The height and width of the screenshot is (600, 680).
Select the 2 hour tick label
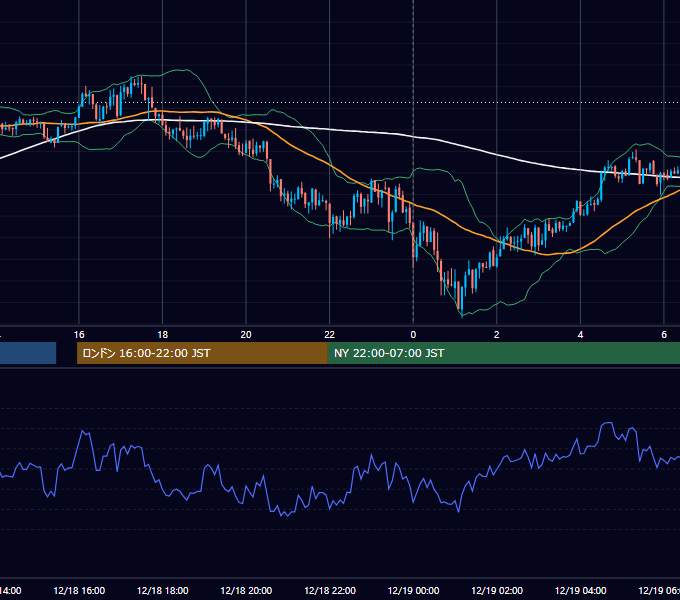tap(497, 334)
